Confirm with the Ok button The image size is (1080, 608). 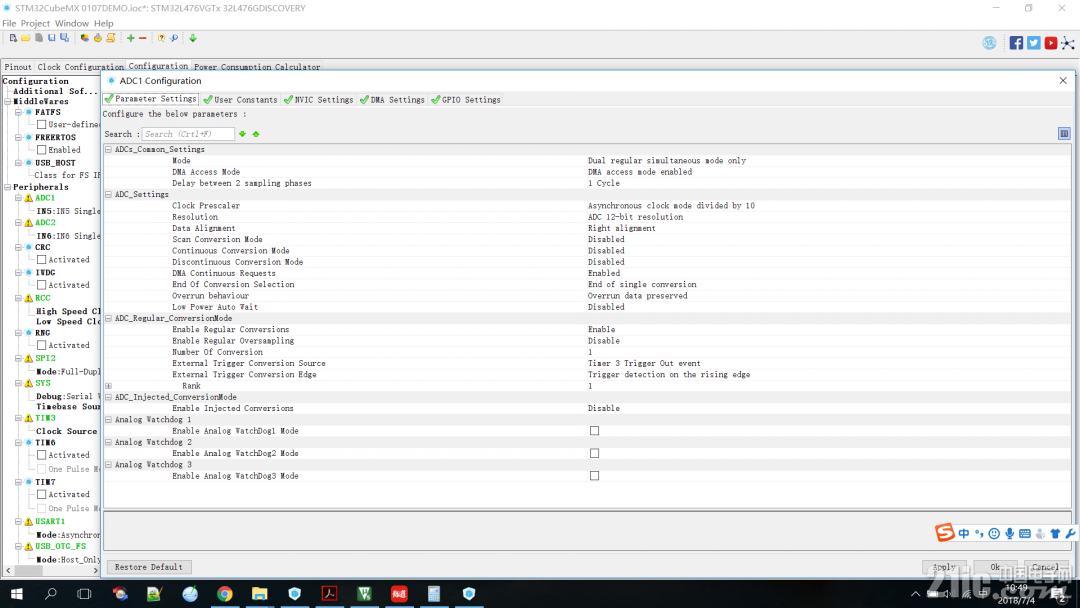click(x=995, y=567)
